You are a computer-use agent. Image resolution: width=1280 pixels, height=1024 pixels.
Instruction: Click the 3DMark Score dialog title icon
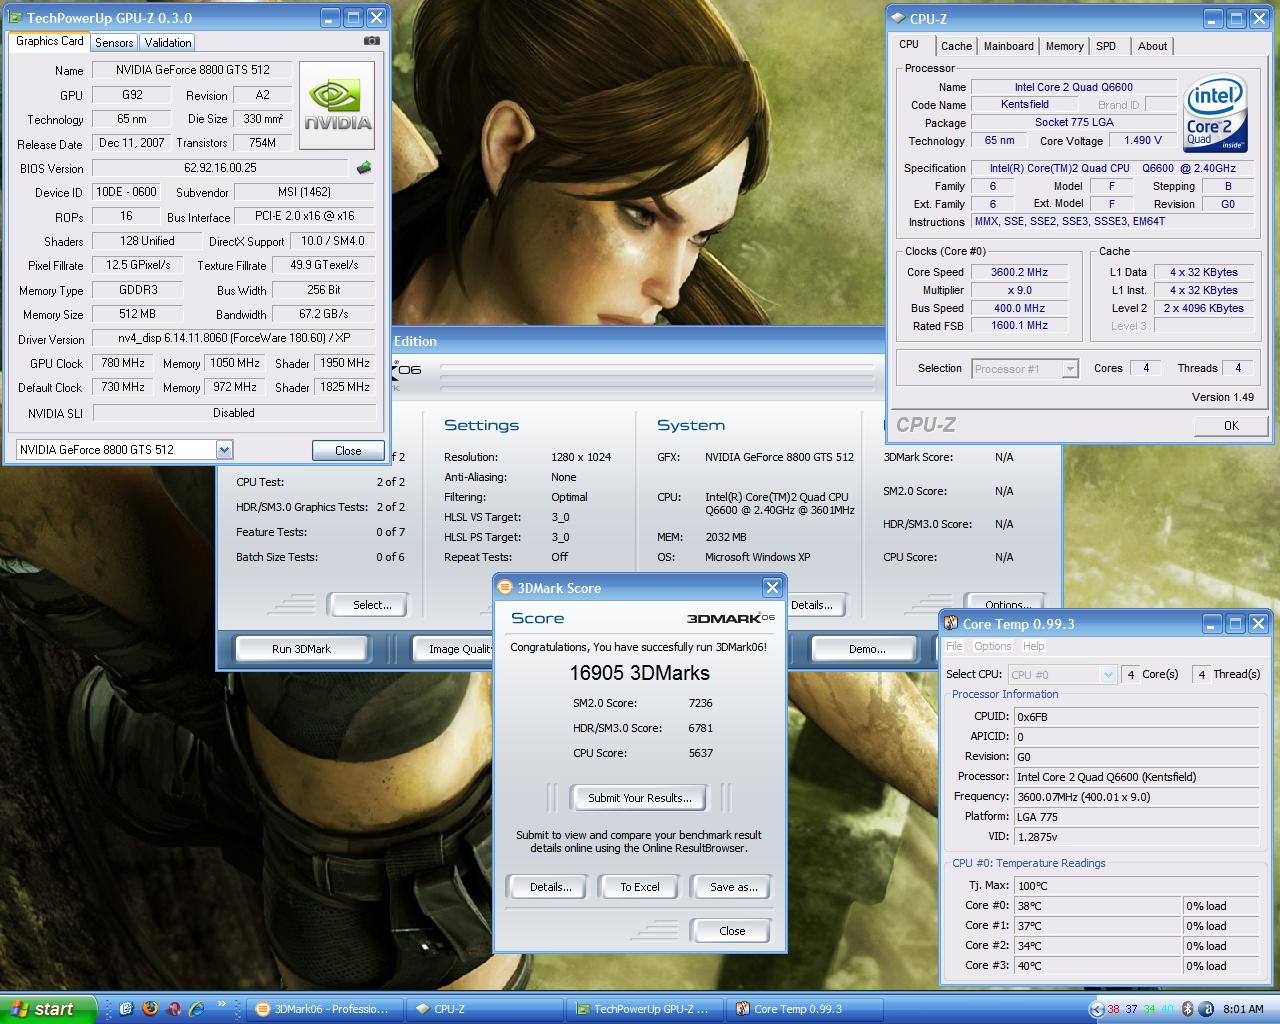(506, 587)
